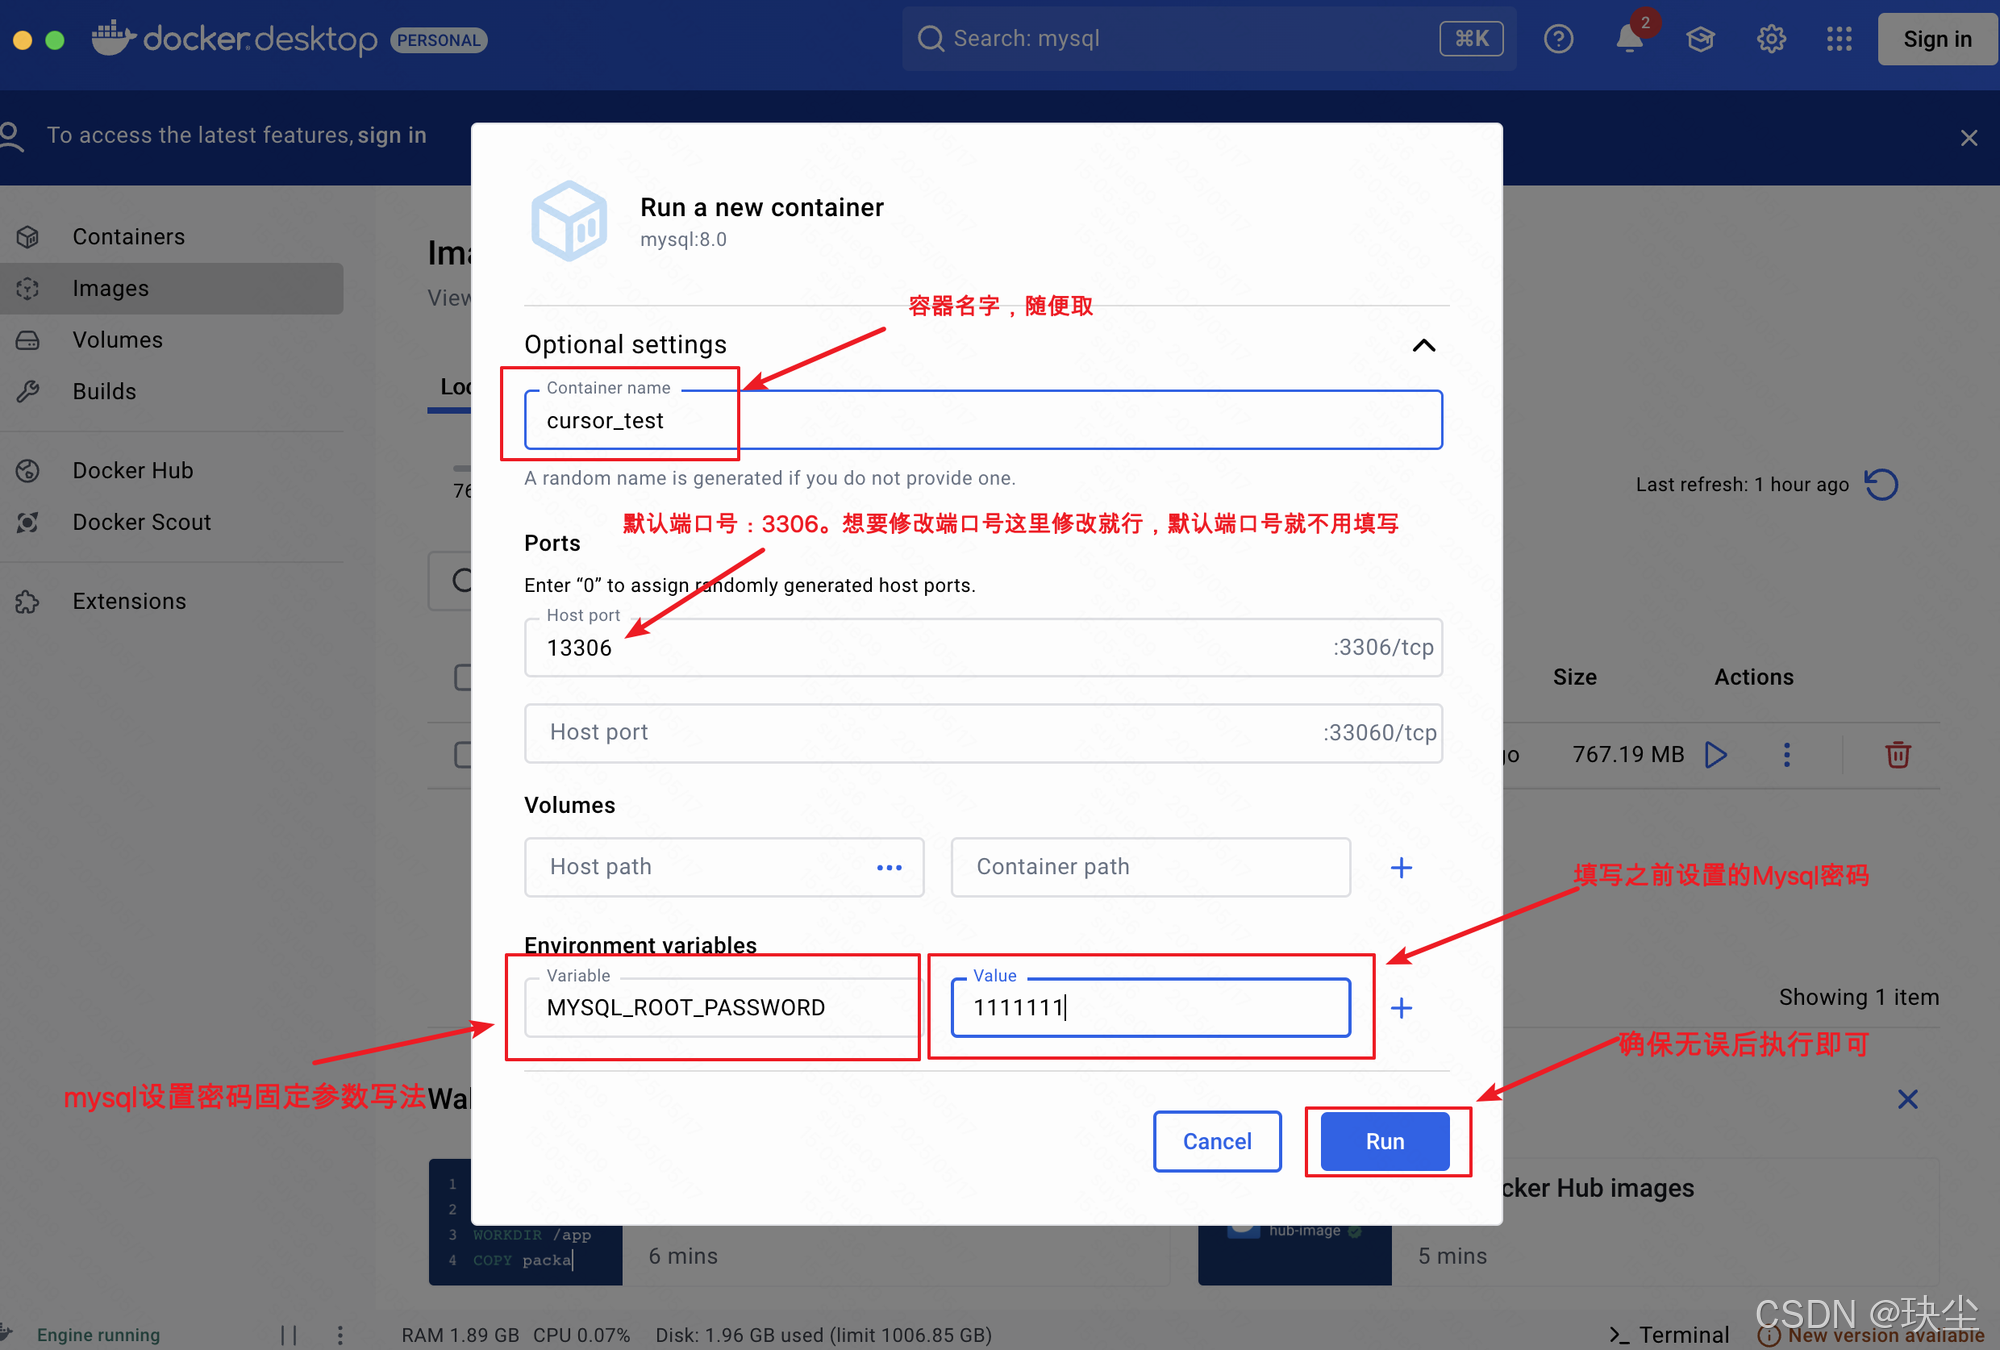Open image row more-actions menu
Screen dimensions: 2000x1350
[1787, 755]
